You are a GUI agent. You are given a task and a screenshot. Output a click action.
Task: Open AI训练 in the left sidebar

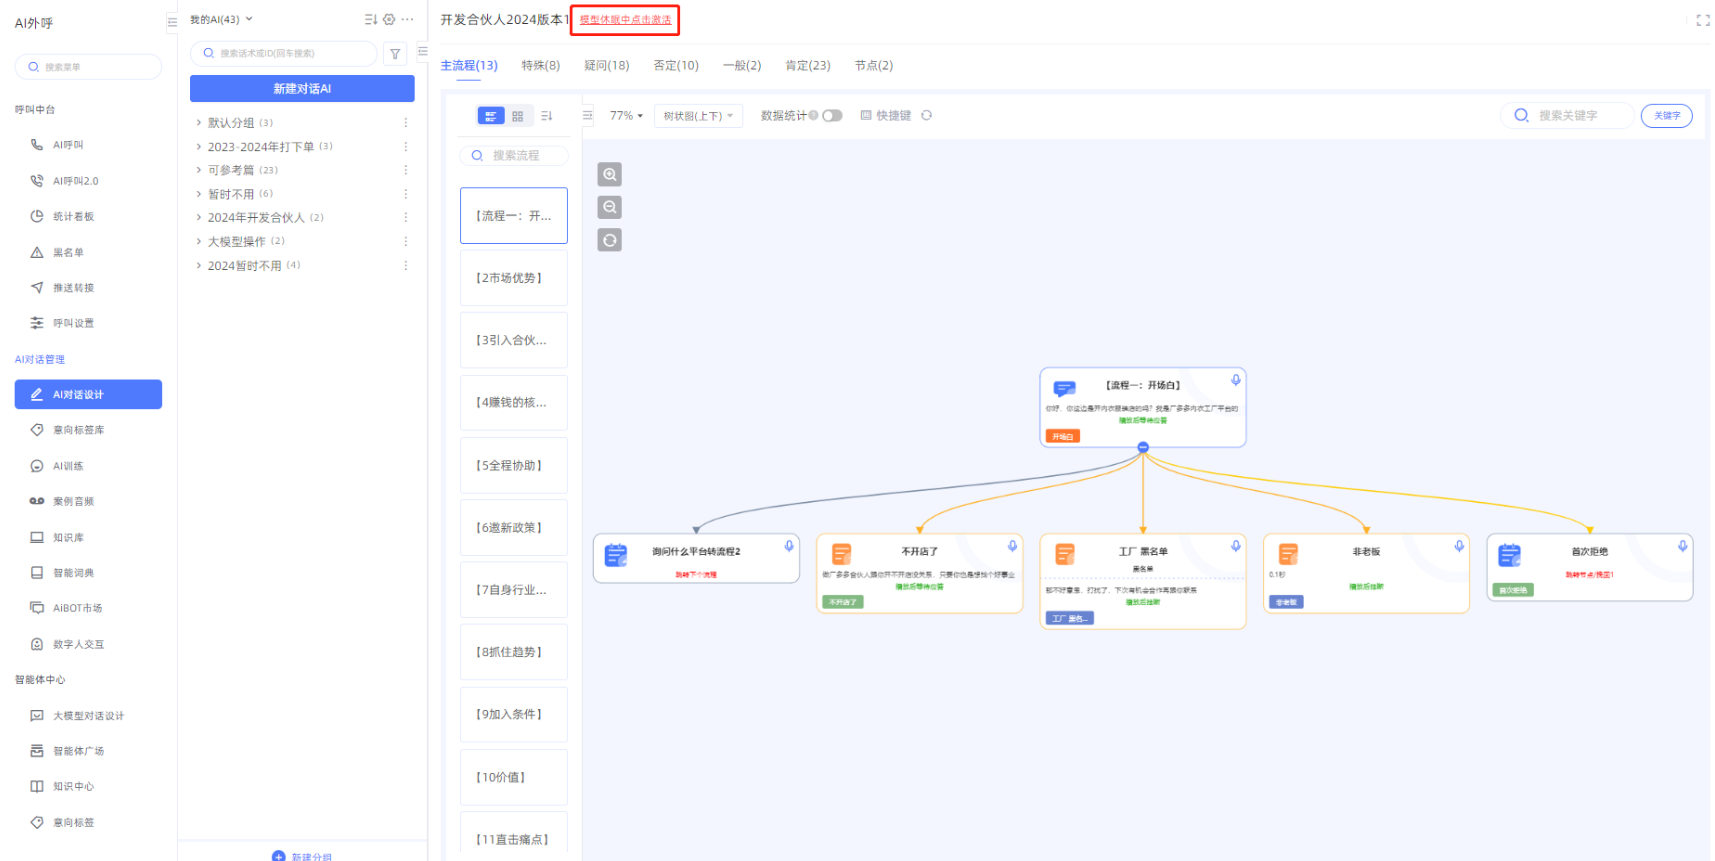click(x=68, y=466)
